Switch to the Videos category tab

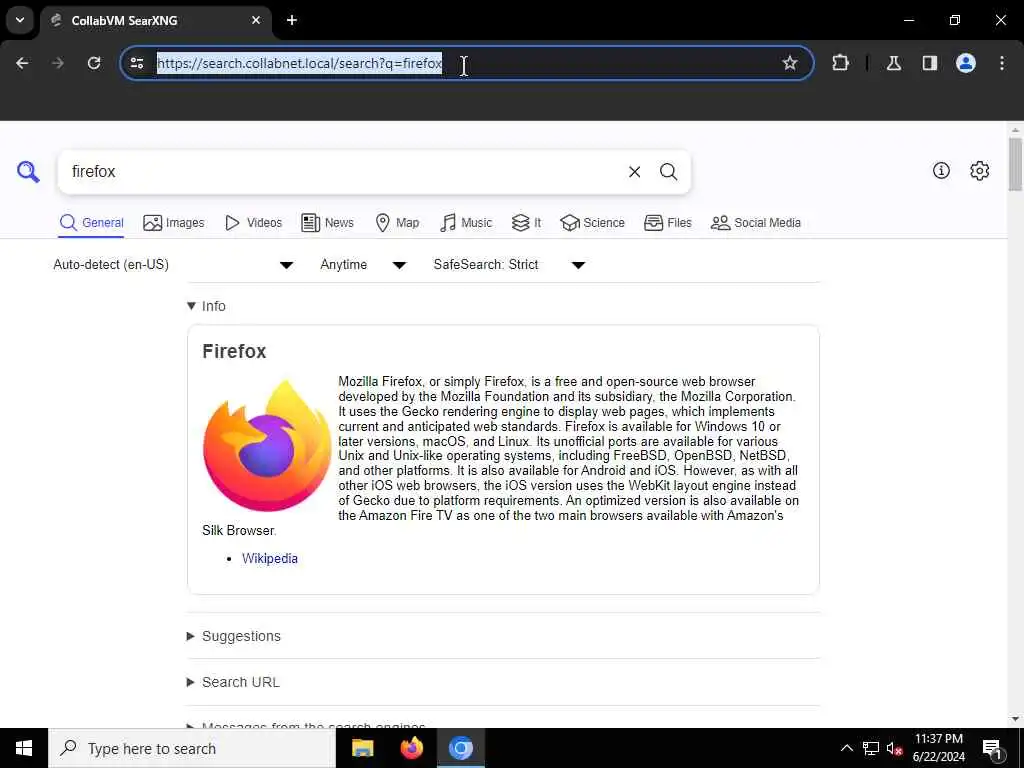253,223
